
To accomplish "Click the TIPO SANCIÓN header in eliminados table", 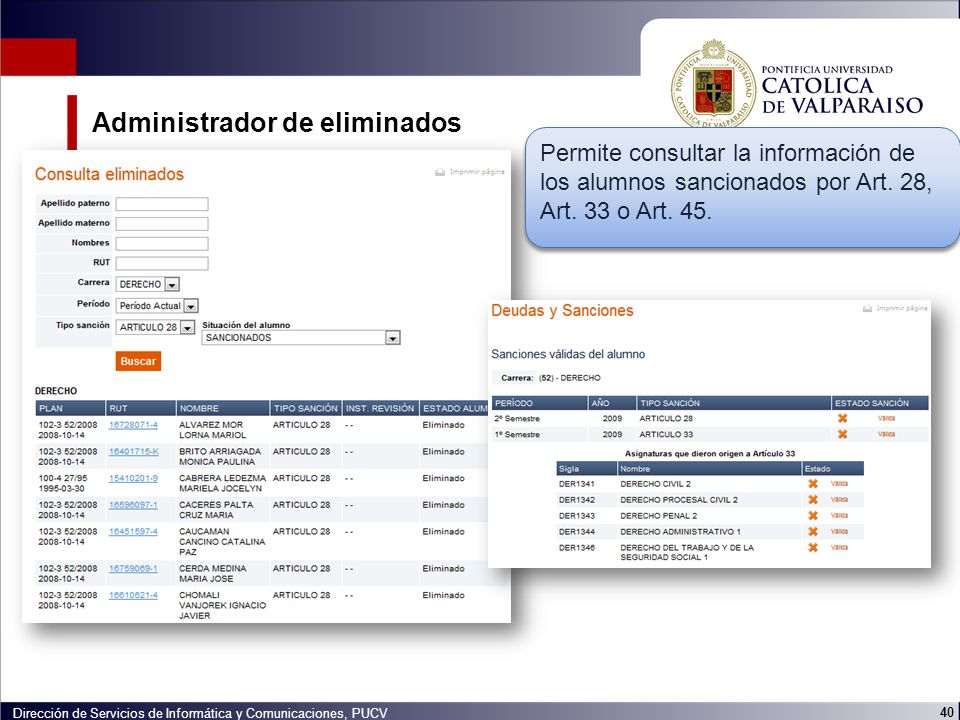I will click(x=306, y=408).
